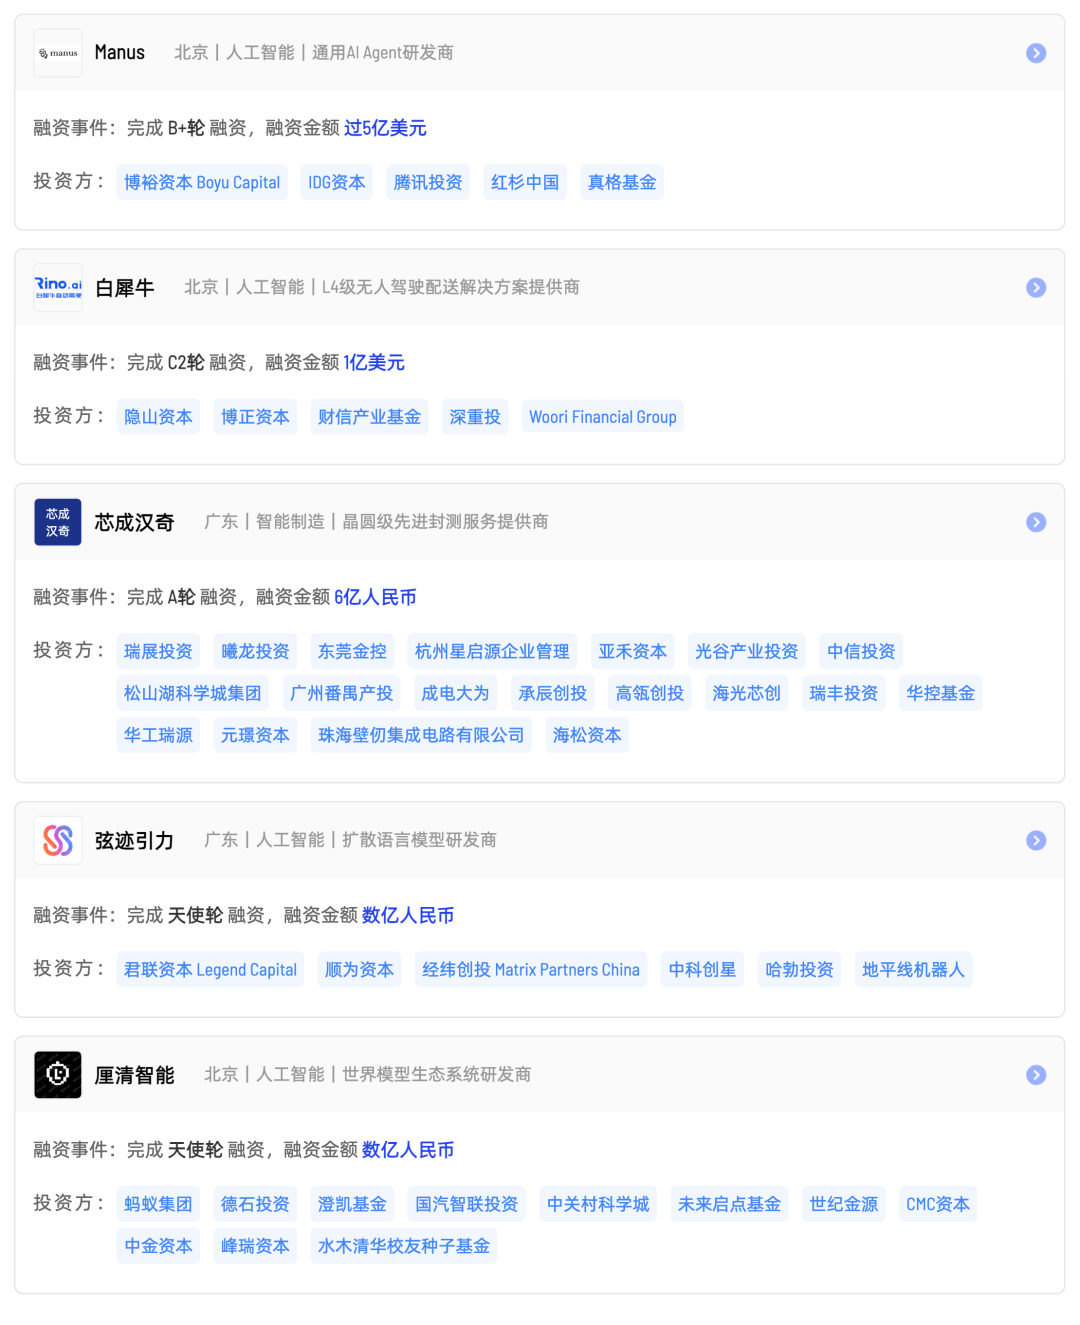1080x1325 pixels.
Task: Select the 世纪金源 investor tag
Action: tap(843, 1205)
